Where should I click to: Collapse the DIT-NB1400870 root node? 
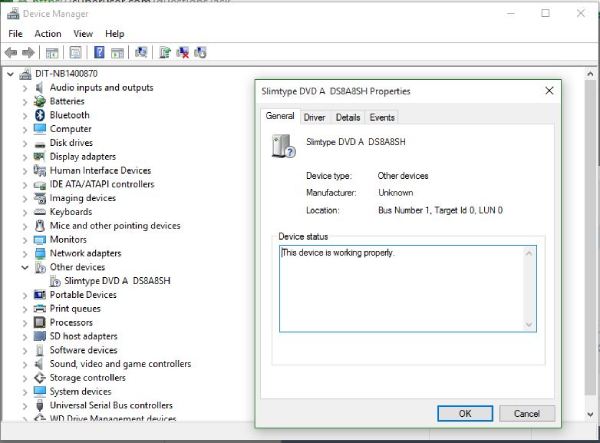pyautogui.click(x=11, y=74)
